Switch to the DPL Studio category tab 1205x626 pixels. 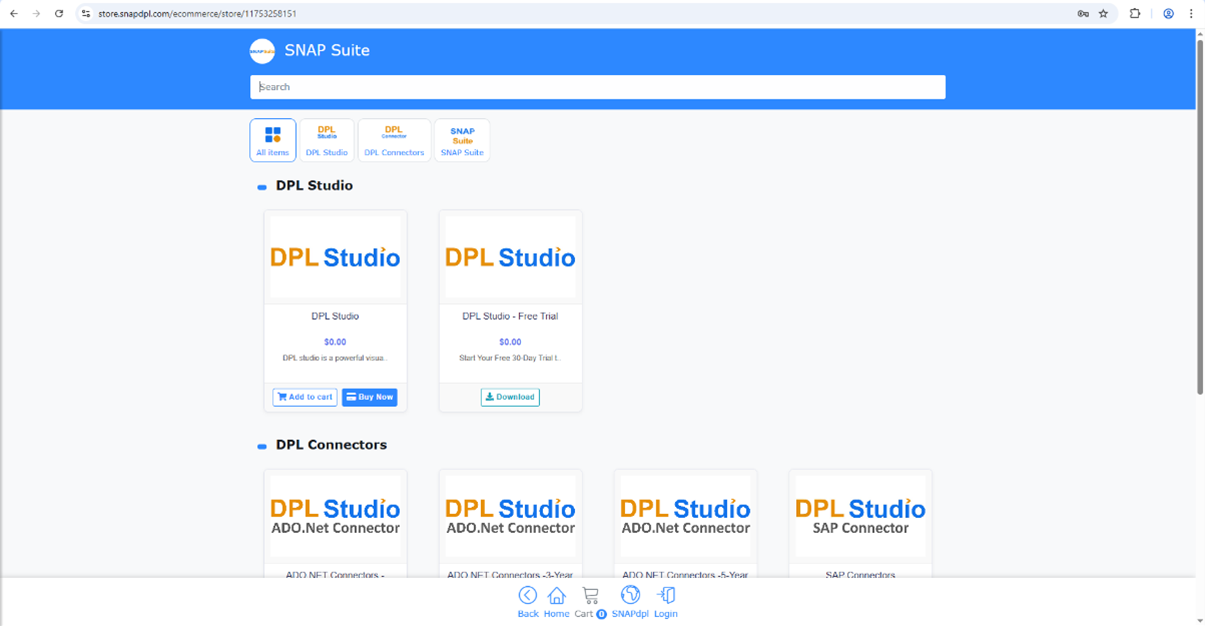click(327, 140)
